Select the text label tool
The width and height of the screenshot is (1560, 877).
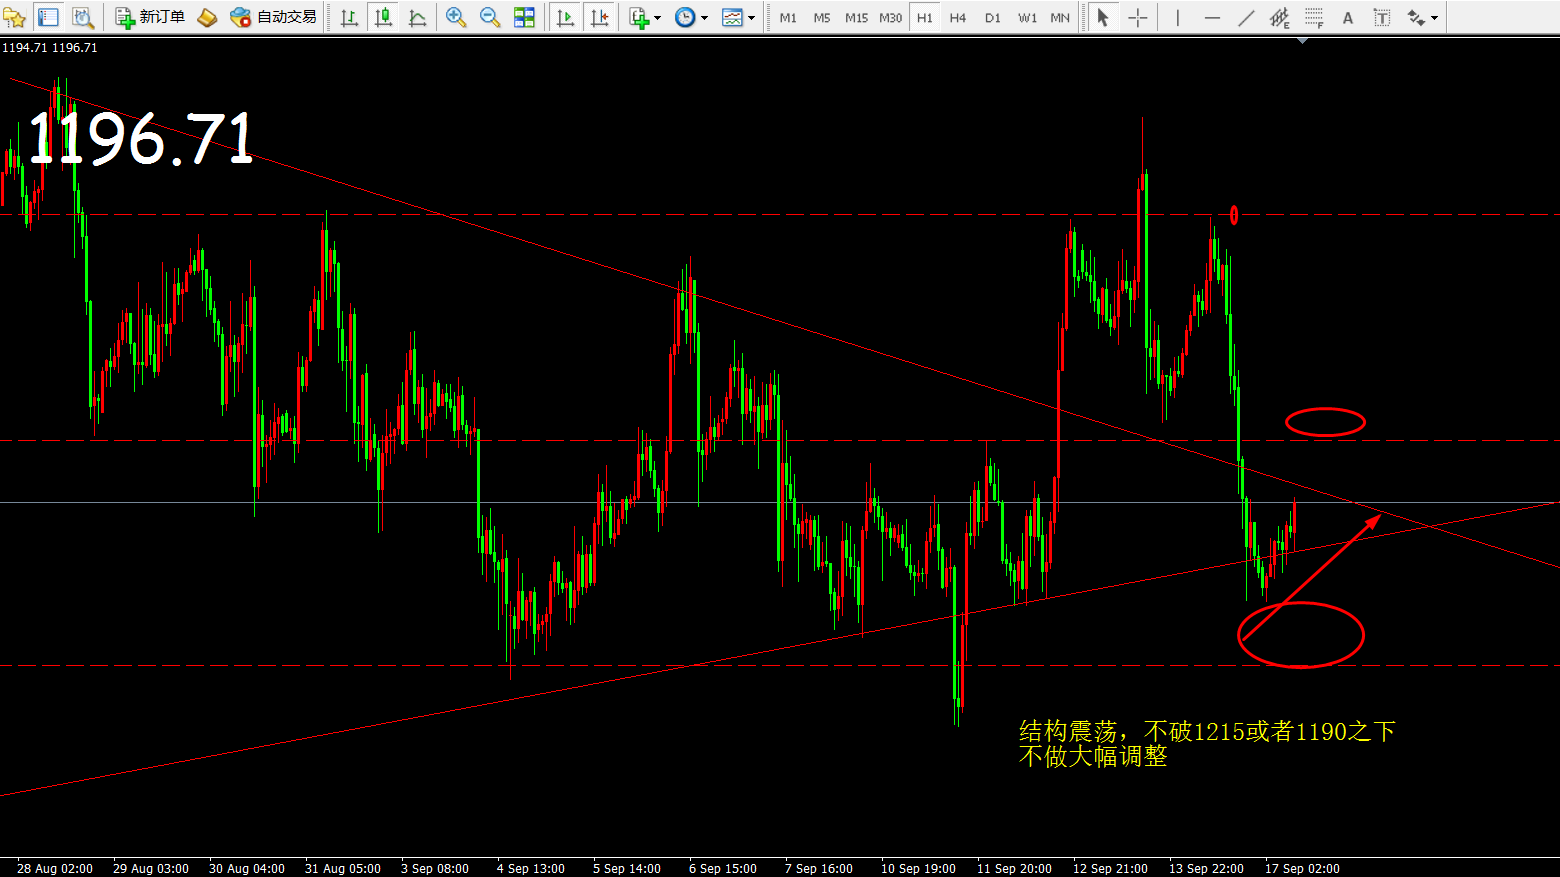click(1382, 17)
